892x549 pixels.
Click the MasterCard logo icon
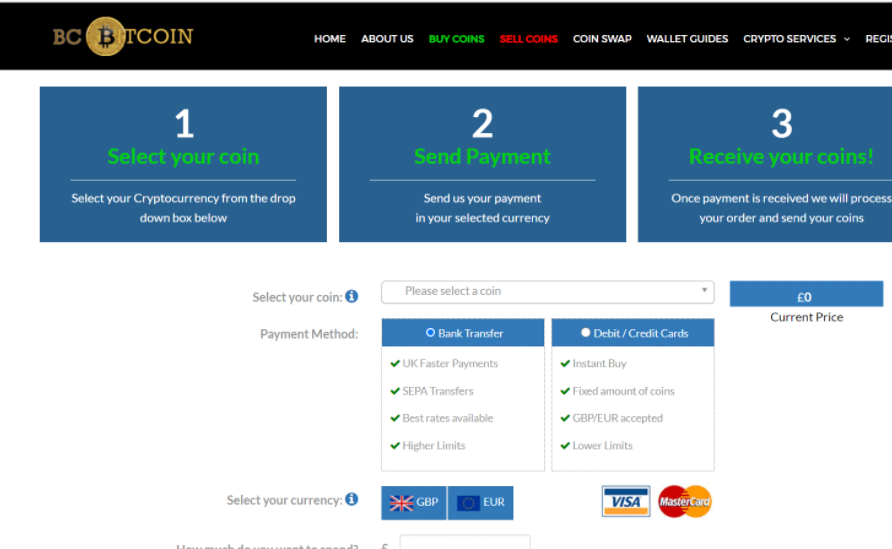point(684,501)
